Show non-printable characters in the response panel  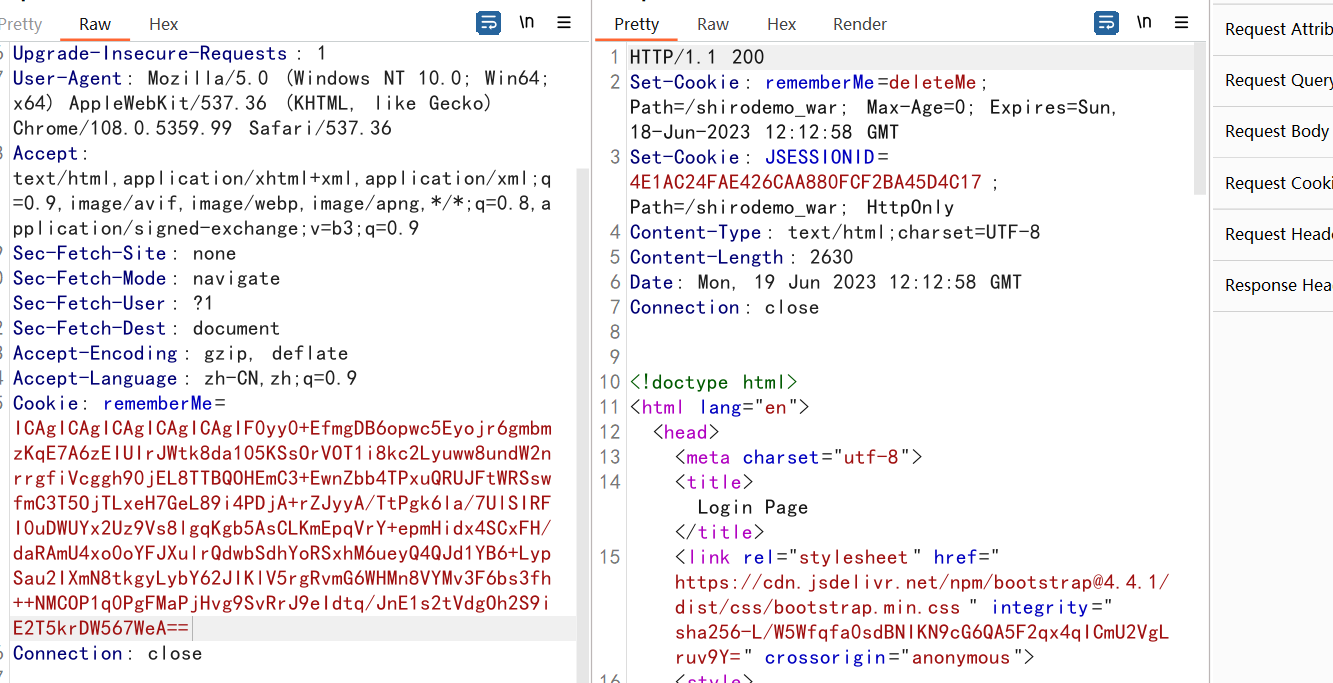coord(1144,23)
